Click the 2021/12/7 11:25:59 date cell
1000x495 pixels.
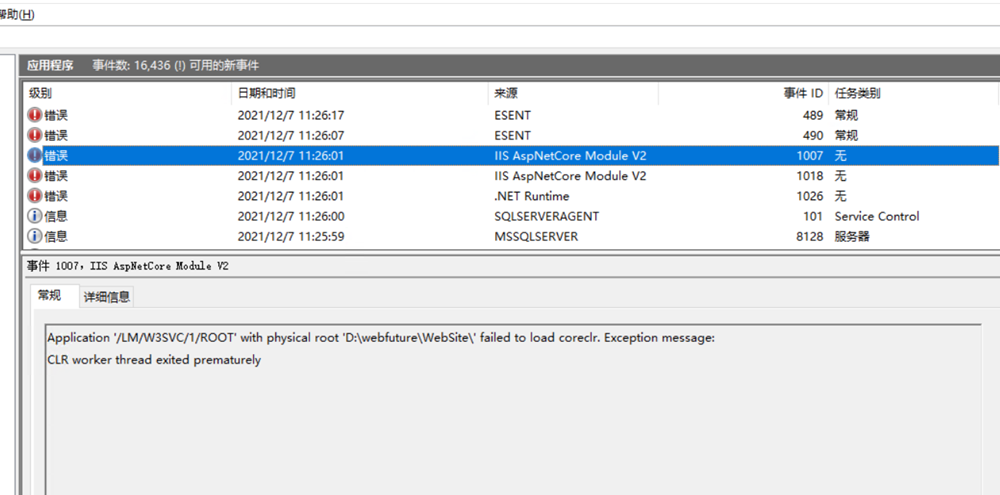pos(290,237)
